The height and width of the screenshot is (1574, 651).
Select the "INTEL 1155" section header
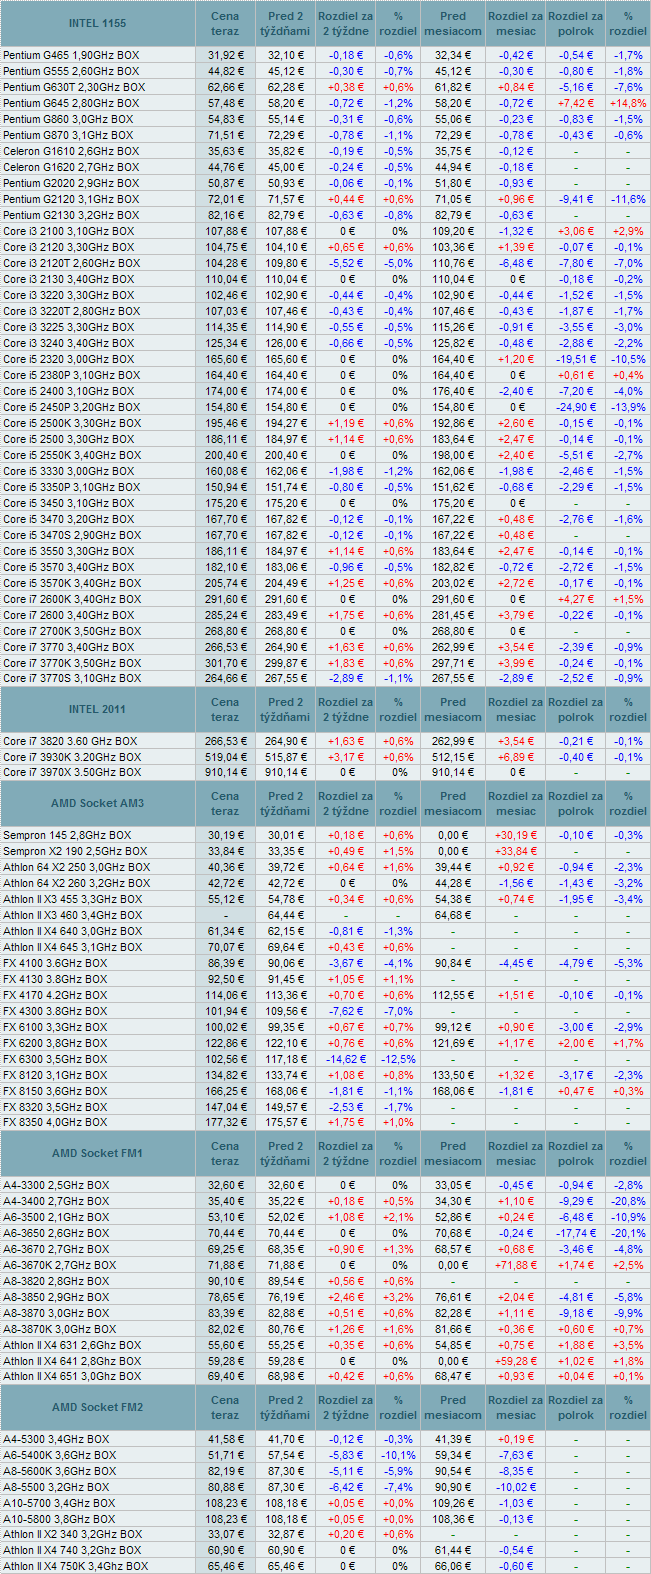(x=97, y=23)
